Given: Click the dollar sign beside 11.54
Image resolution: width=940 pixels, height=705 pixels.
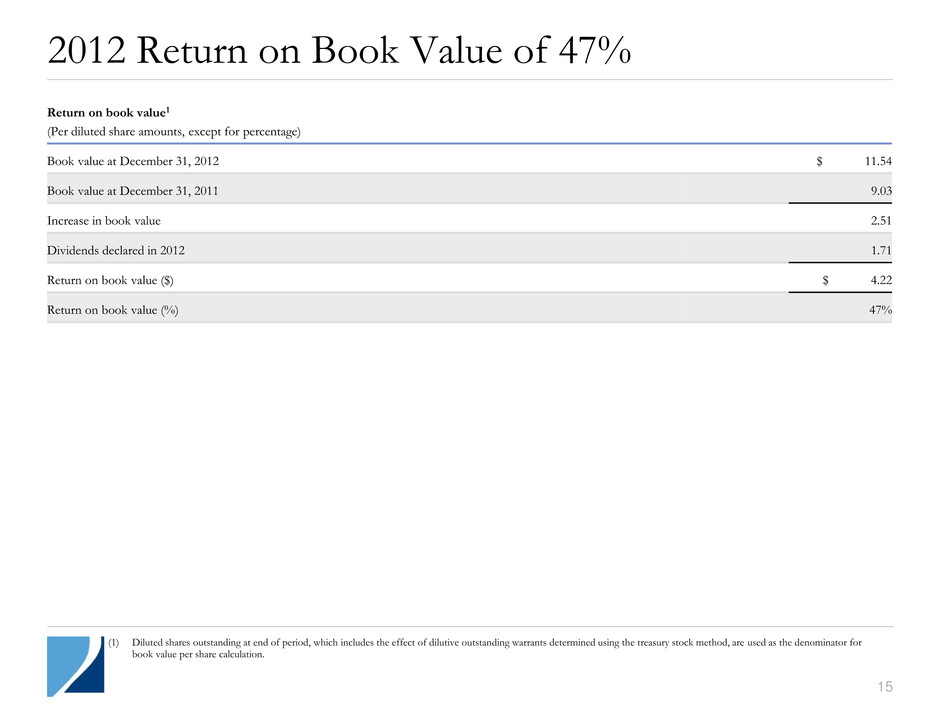Looking at the screenshot, I should (821, 160).
